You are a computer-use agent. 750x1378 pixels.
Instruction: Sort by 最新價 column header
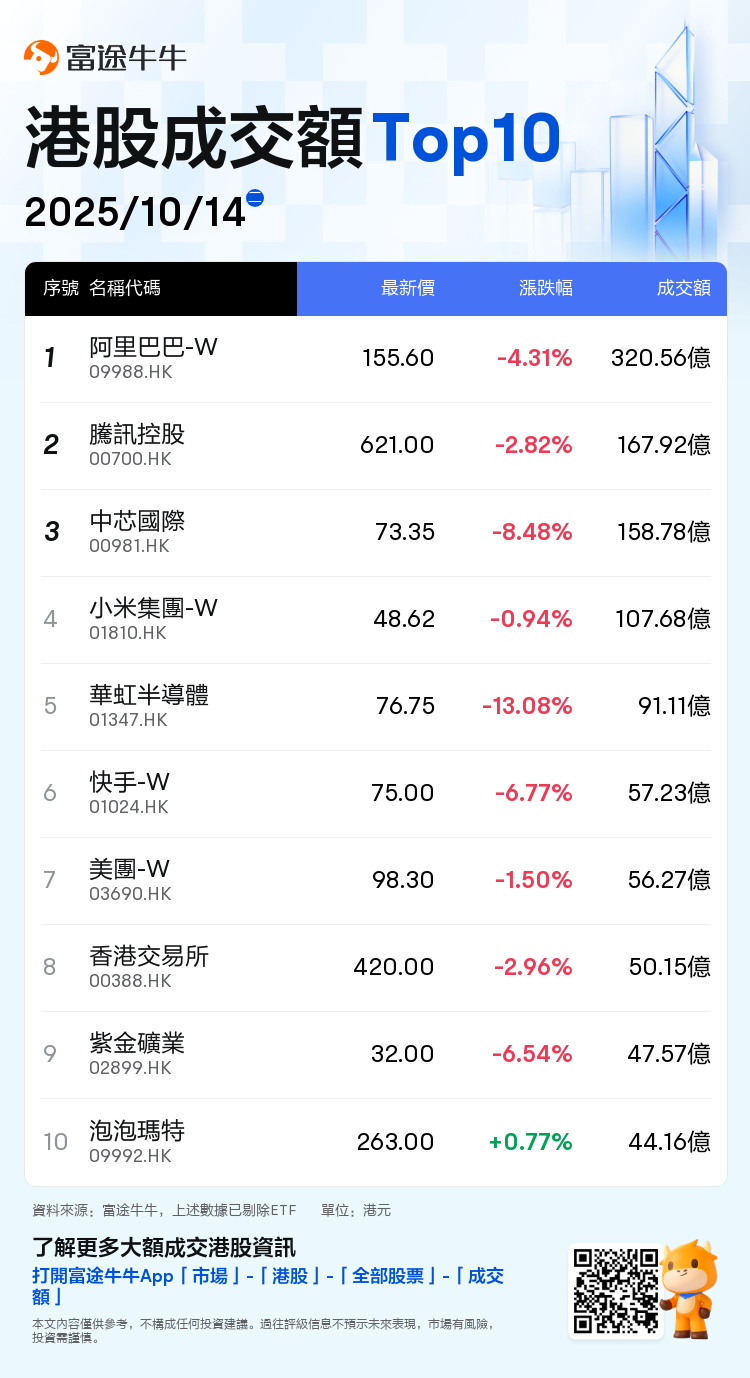tap(407, 288)
